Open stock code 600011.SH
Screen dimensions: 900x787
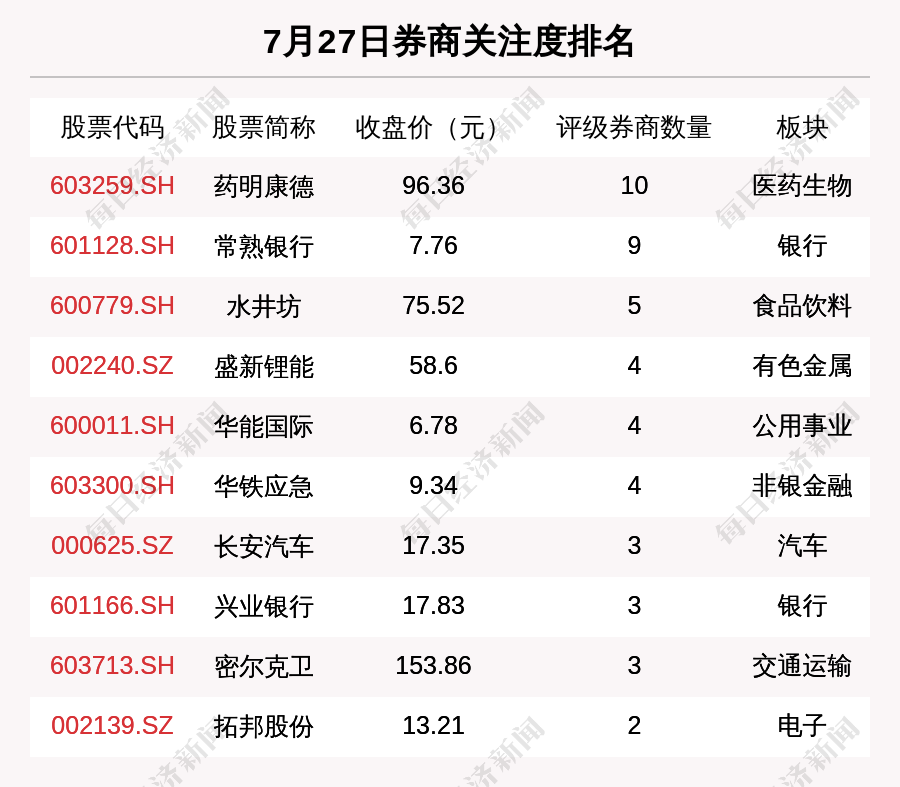click(112, 426)
